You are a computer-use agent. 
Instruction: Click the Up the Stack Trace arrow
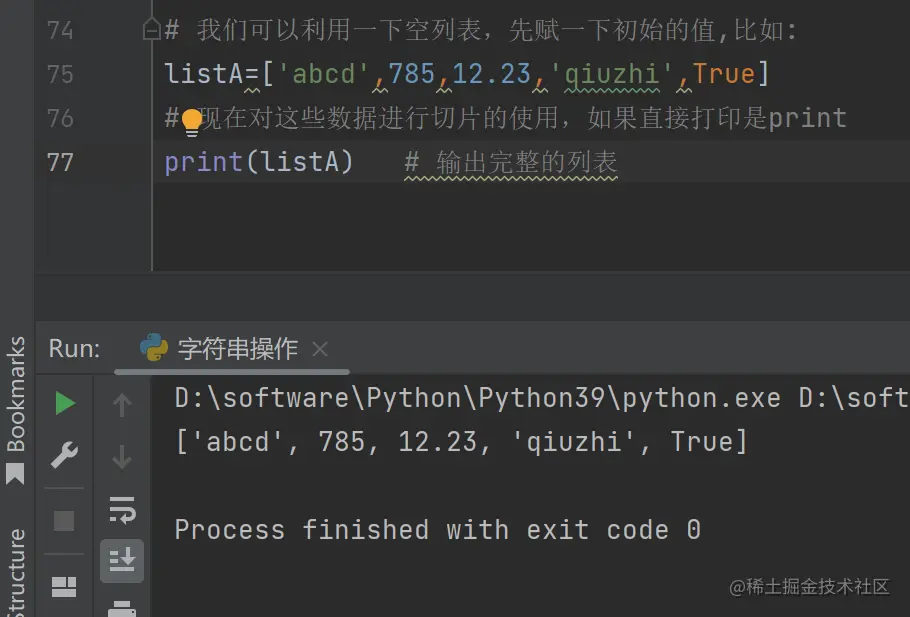click(122, 404)
